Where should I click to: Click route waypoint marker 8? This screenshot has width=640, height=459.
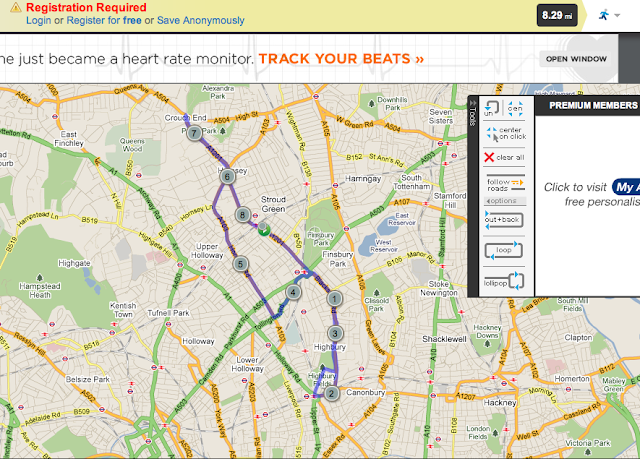(242, 215)
